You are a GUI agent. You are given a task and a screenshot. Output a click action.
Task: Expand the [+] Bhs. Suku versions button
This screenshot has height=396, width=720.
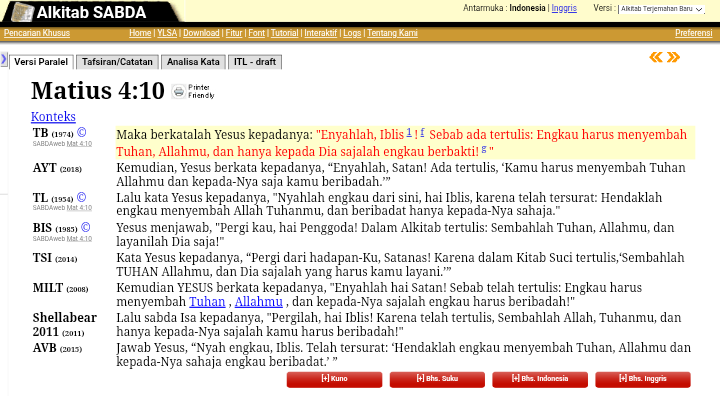tap(437, 379)
